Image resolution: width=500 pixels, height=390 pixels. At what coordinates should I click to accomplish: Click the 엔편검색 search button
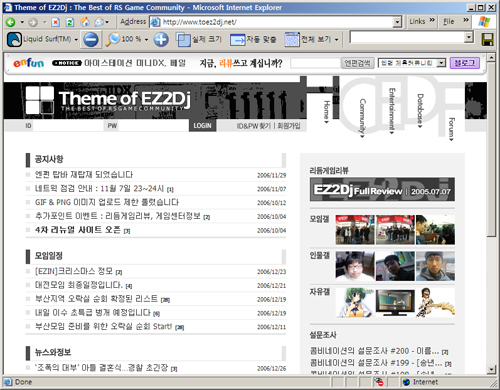tap(357, 63)
